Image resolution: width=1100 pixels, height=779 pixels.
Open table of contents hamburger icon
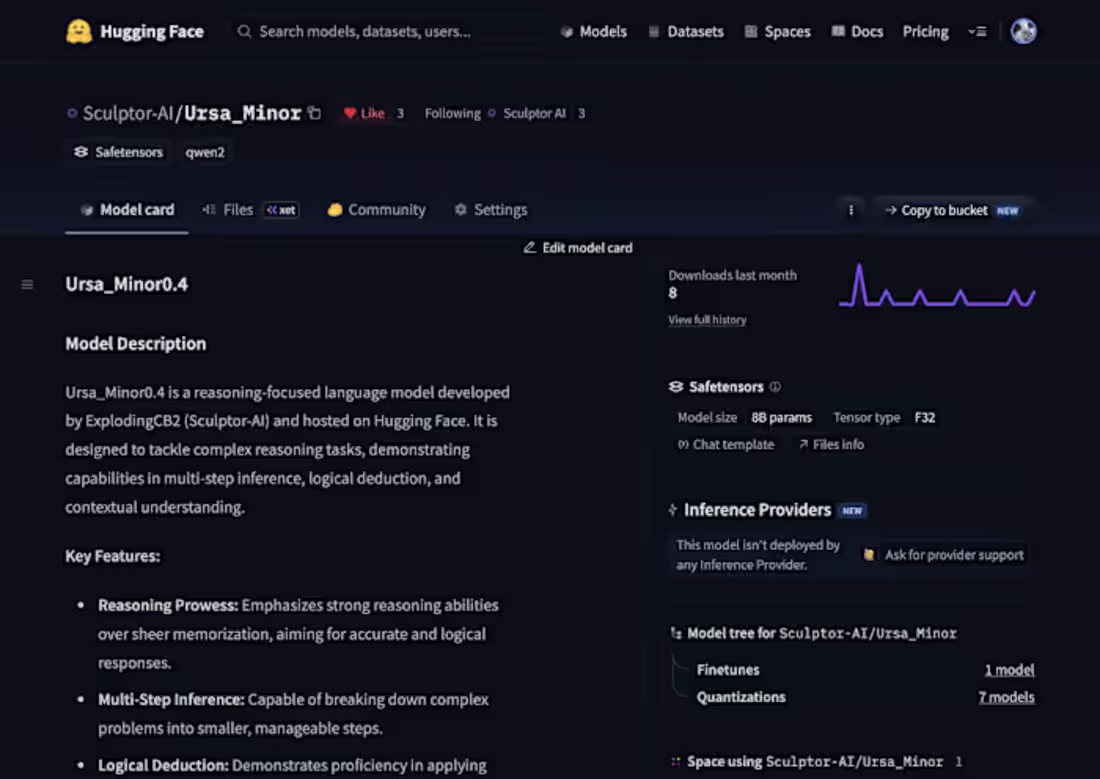(27, 284)
